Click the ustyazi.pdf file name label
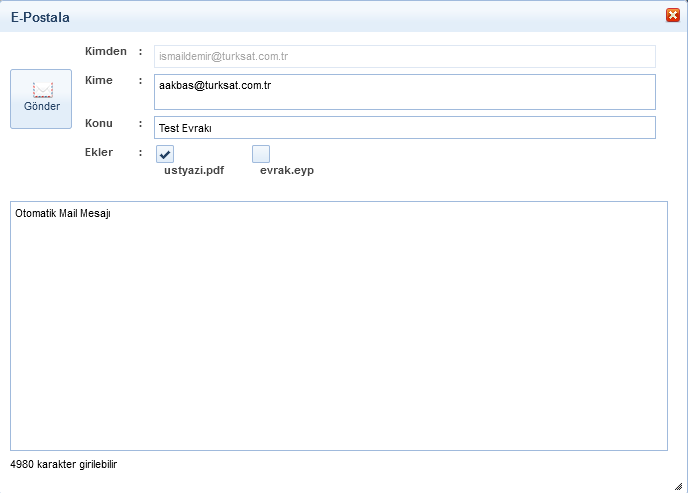The image size is (688, 493). click(193, 171)
